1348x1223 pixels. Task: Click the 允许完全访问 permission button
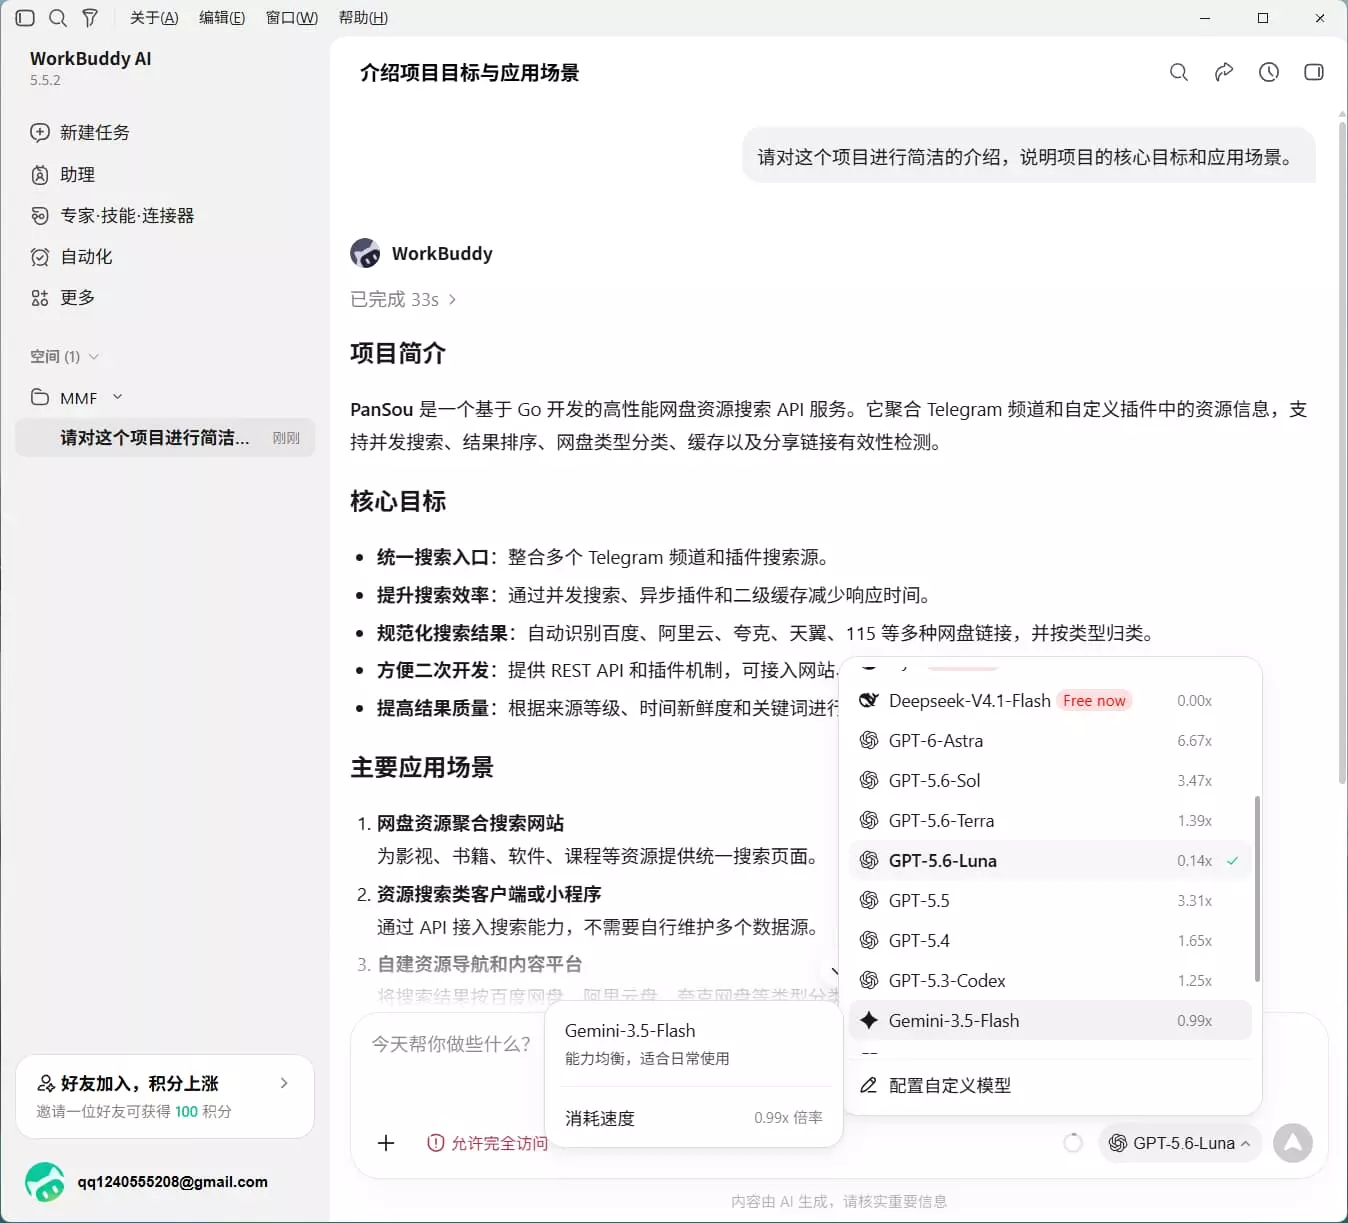(488, 1143)
